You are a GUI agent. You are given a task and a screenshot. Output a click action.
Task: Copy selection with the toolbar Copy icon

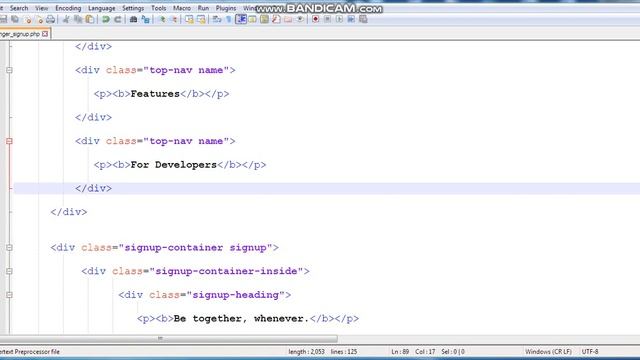[x=78, y=19]
